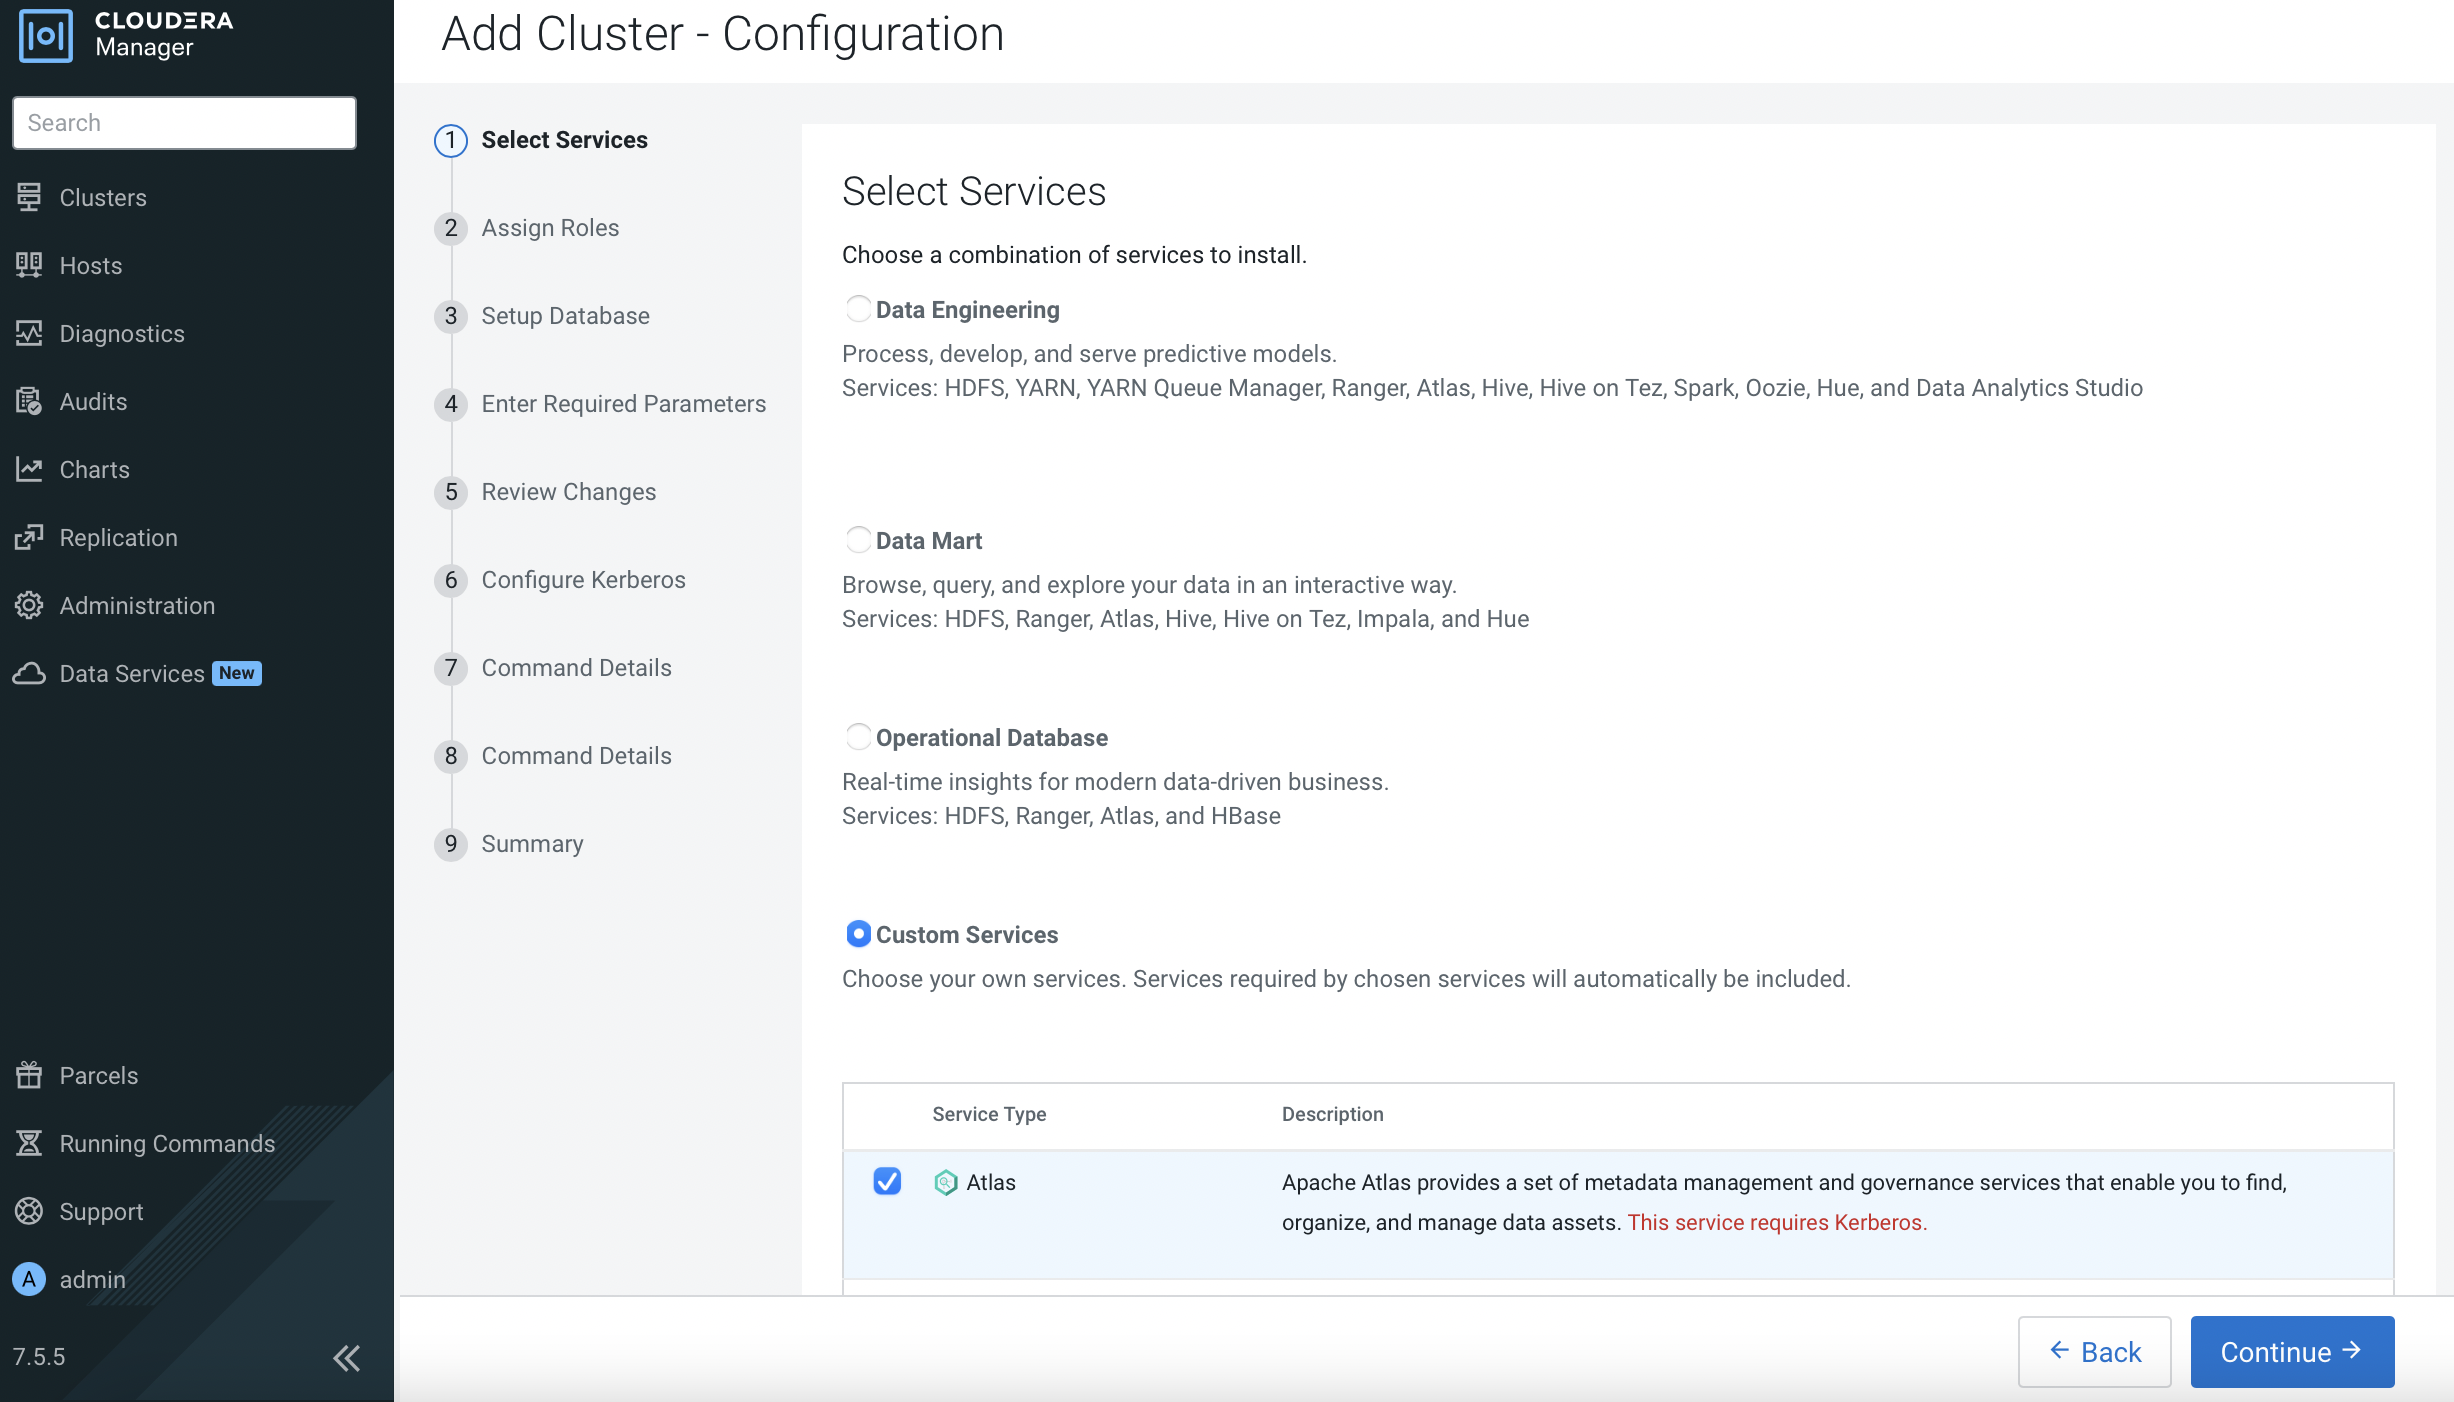Click the Audits clipboard icon
This screenshot has height=1402, width=2454.
(x=29, y=401)
